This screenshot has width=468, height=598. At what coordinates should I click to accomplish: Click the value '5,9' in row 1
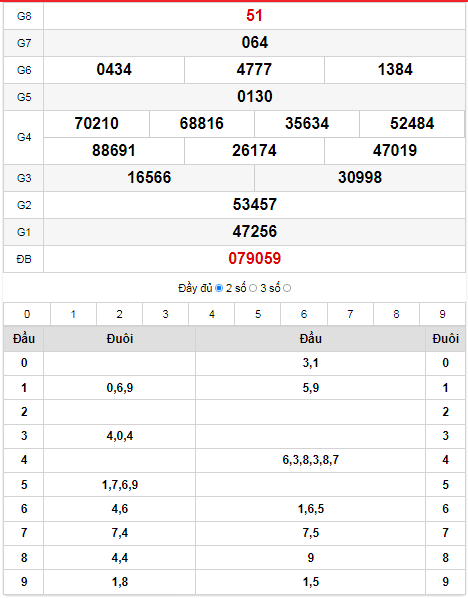[310, 388]
